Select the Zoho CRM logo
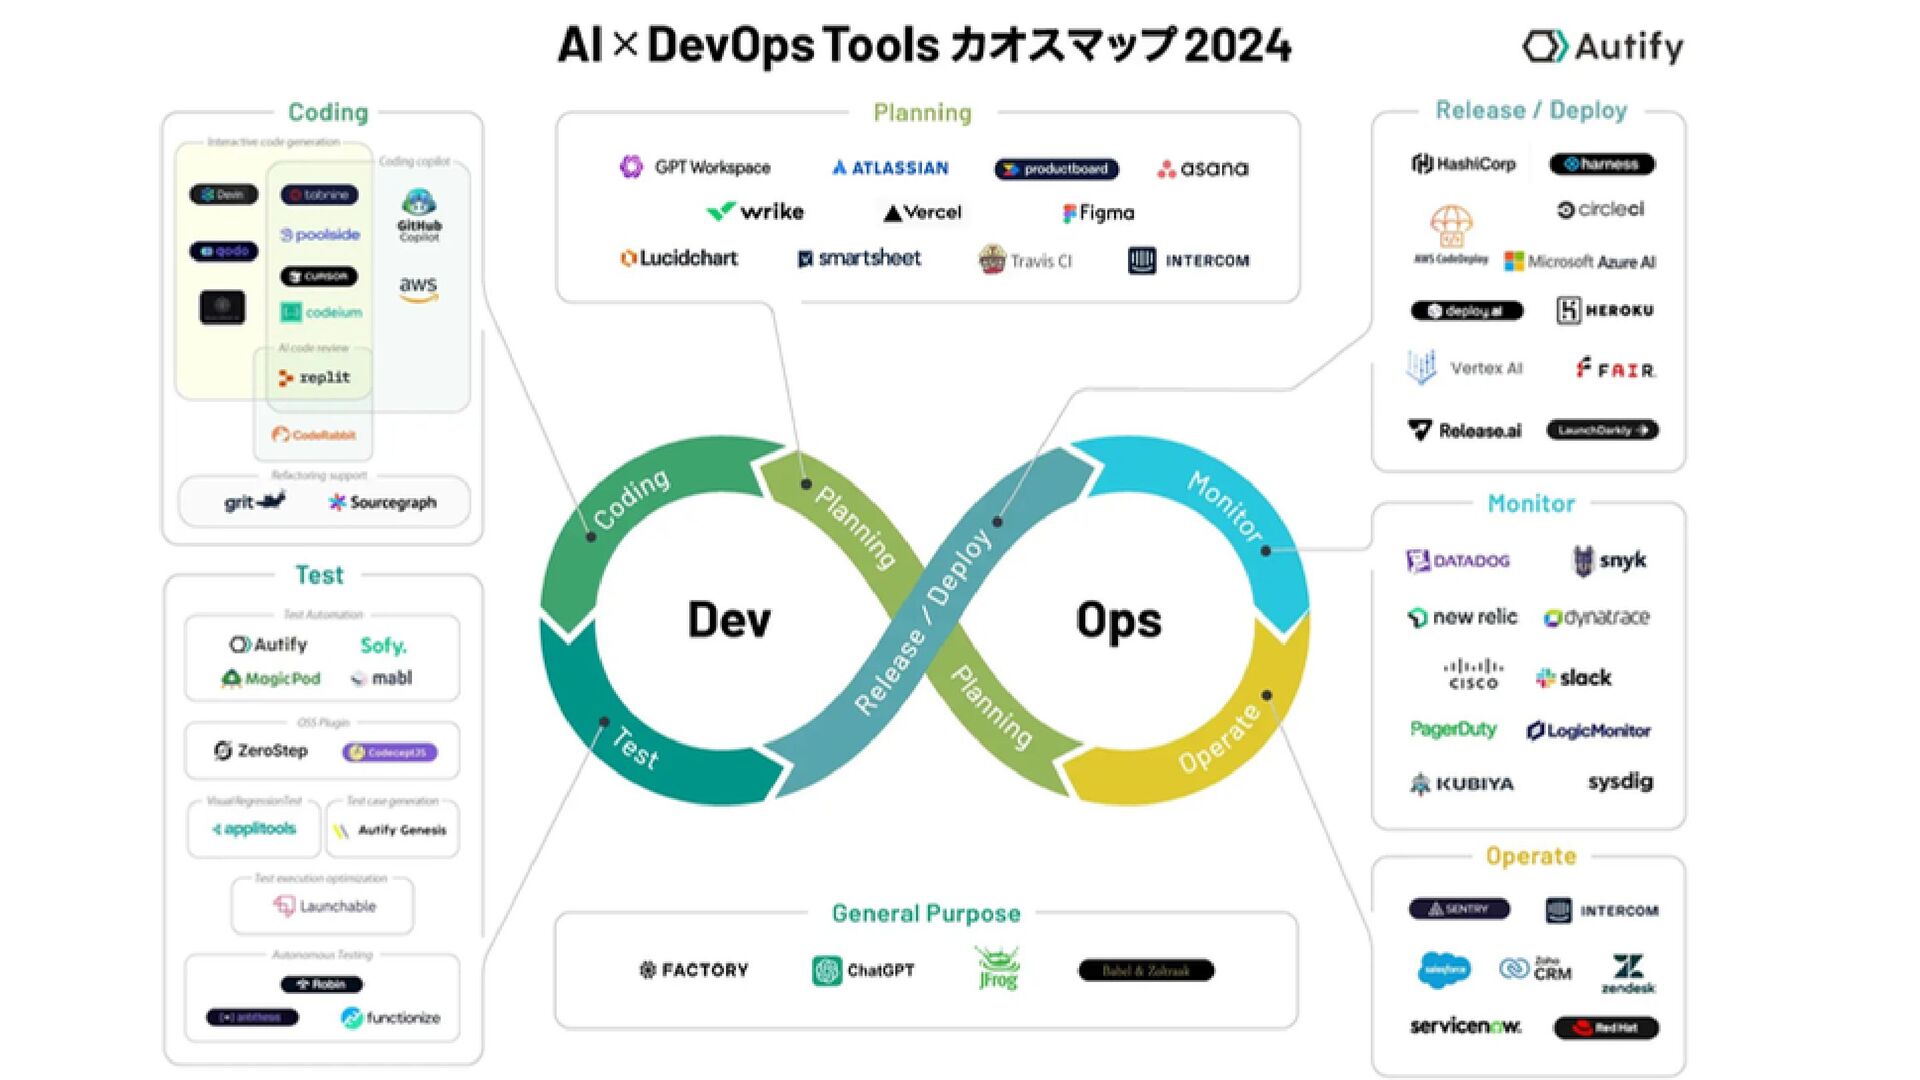Viewport: 1920px width, 1080px height. click(1536, 968)
